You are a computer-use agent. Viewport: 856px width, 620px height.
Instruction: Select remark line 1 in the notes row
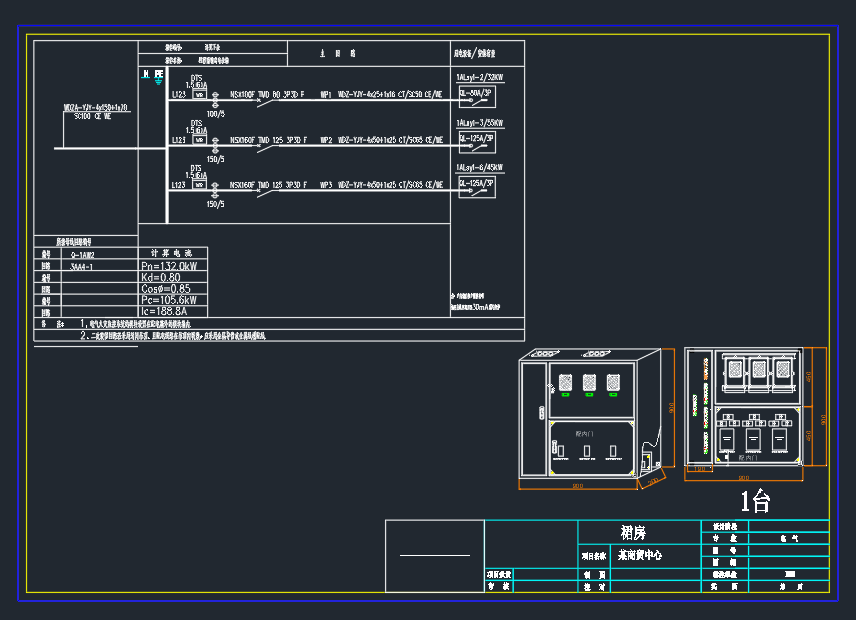click(x=136, y=324)
